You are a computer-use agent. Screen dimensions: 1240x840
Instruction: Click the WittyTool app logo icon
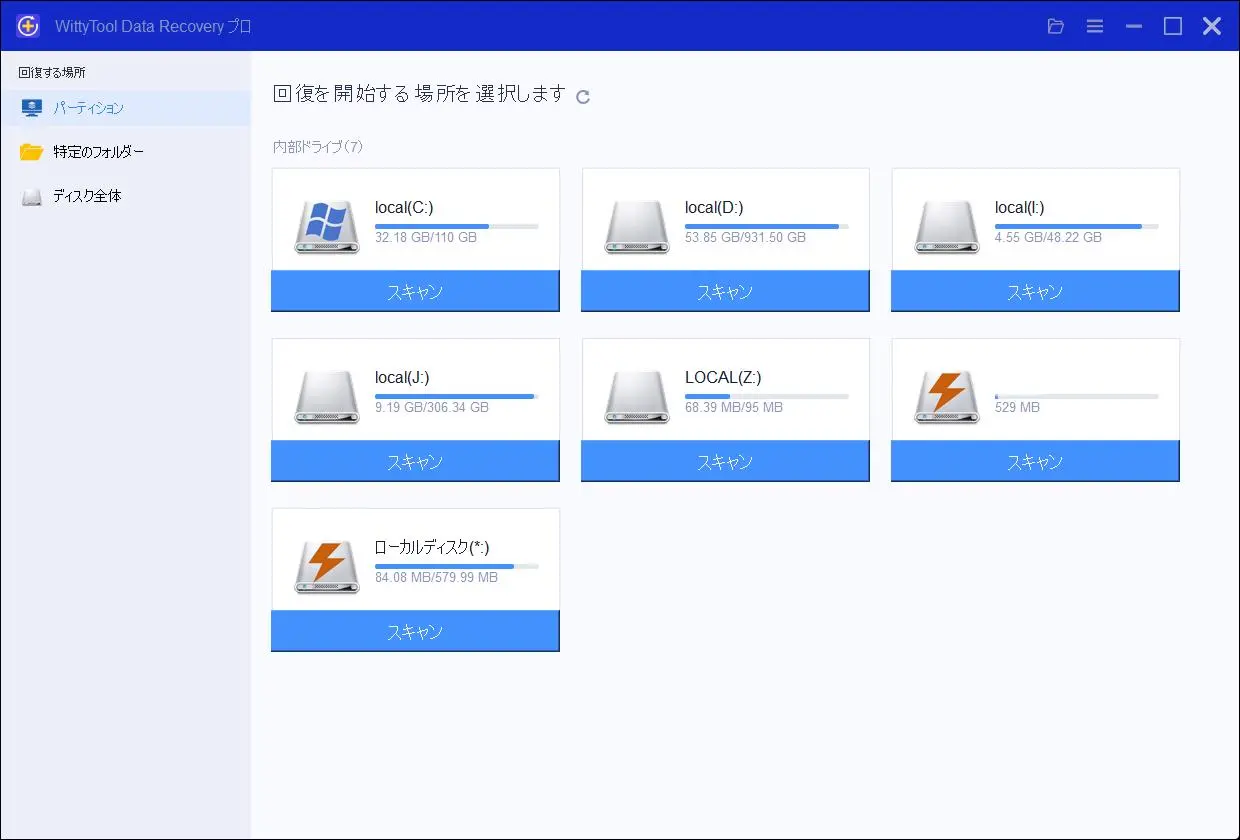(28, 26)
